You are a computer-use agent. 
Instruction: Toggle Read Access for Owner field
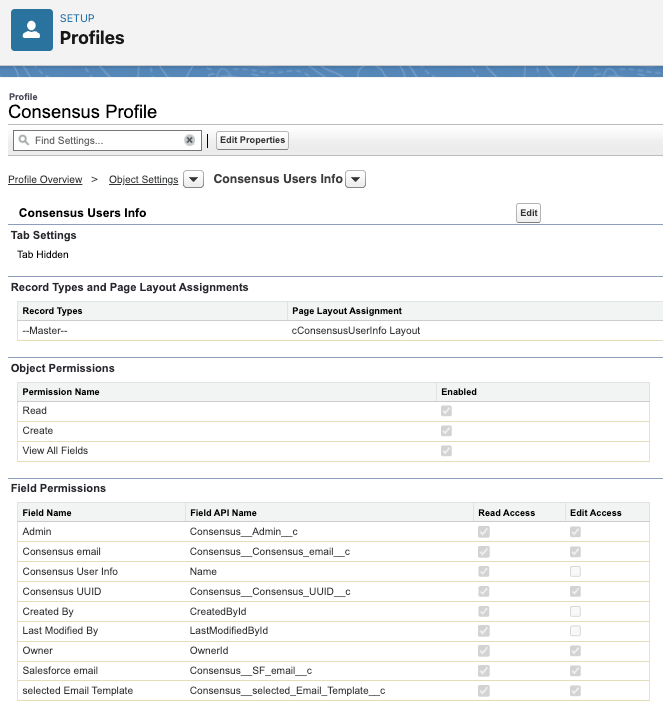484,651
